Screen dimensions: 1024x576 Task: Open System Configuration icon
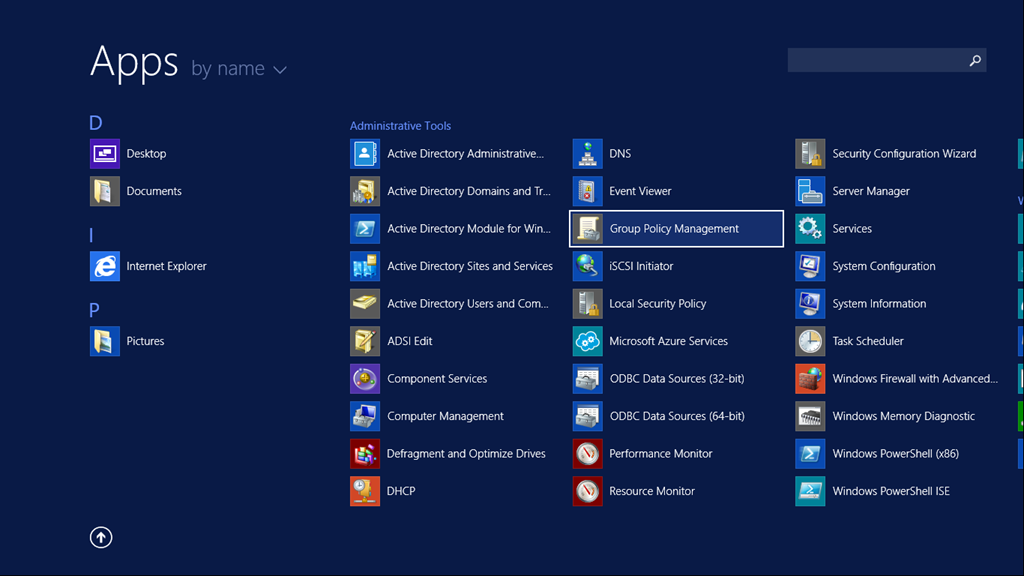click(810, 266)
